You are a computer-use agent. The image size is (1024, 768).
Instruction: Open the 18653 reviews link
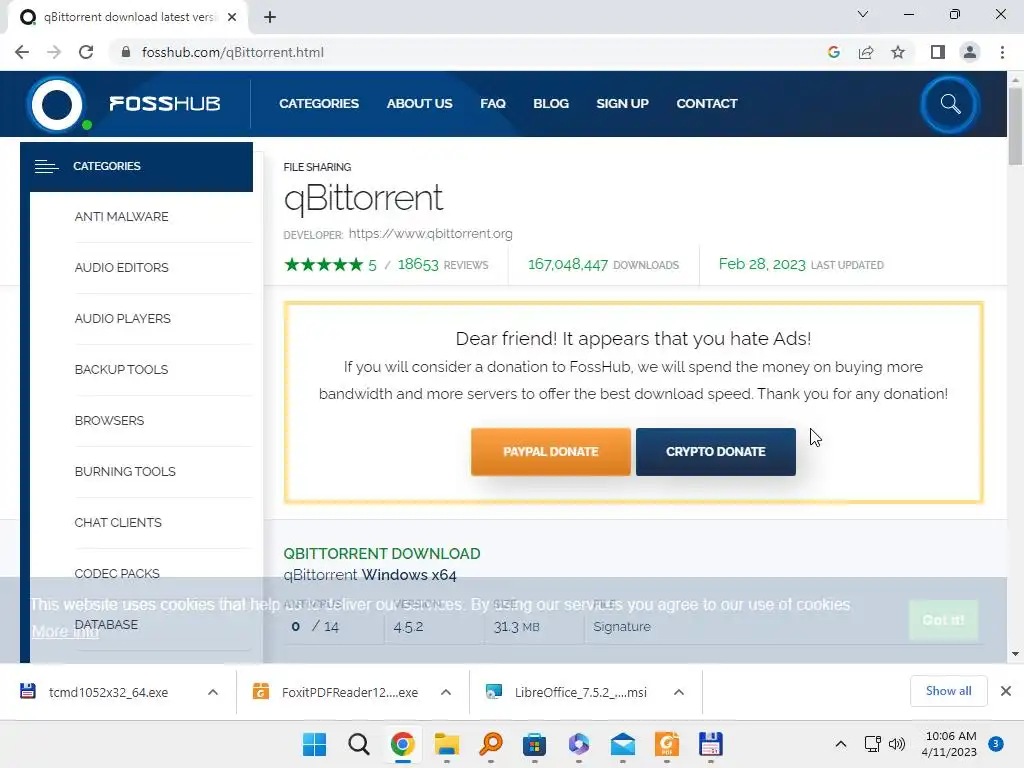click(x=442, y=265)
